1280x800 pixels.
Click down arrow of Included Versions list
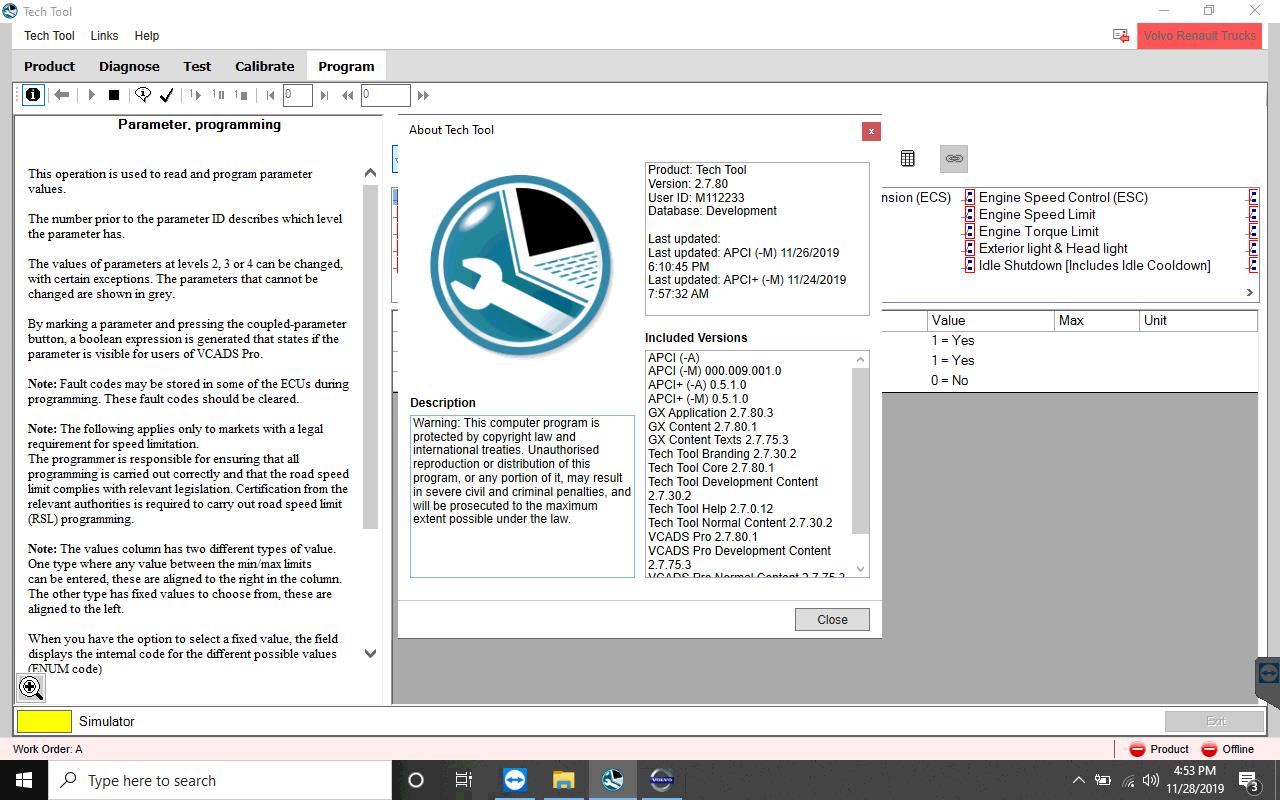(860, 569)
